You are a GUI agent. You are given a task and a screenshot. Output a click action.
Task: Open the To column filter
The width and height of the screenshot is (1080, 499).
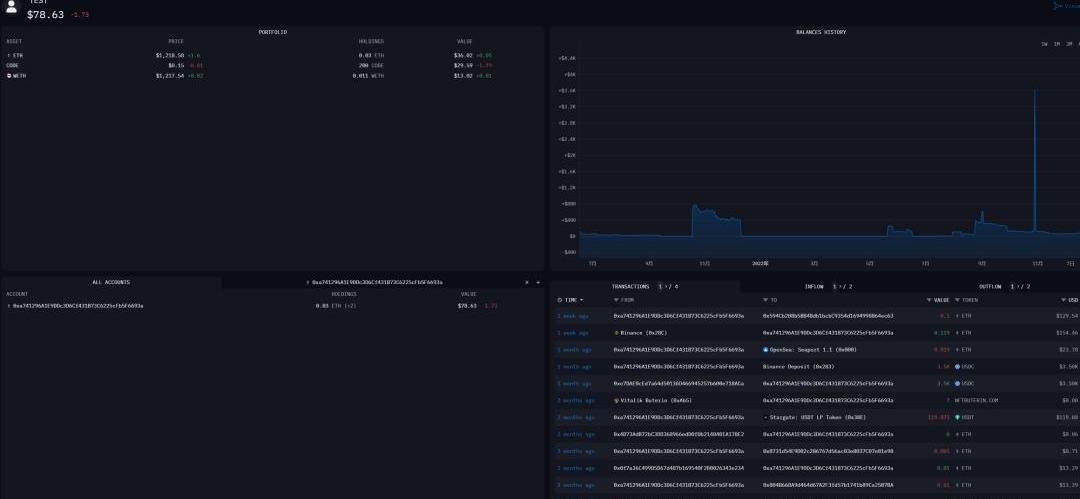tap(765, 300)
